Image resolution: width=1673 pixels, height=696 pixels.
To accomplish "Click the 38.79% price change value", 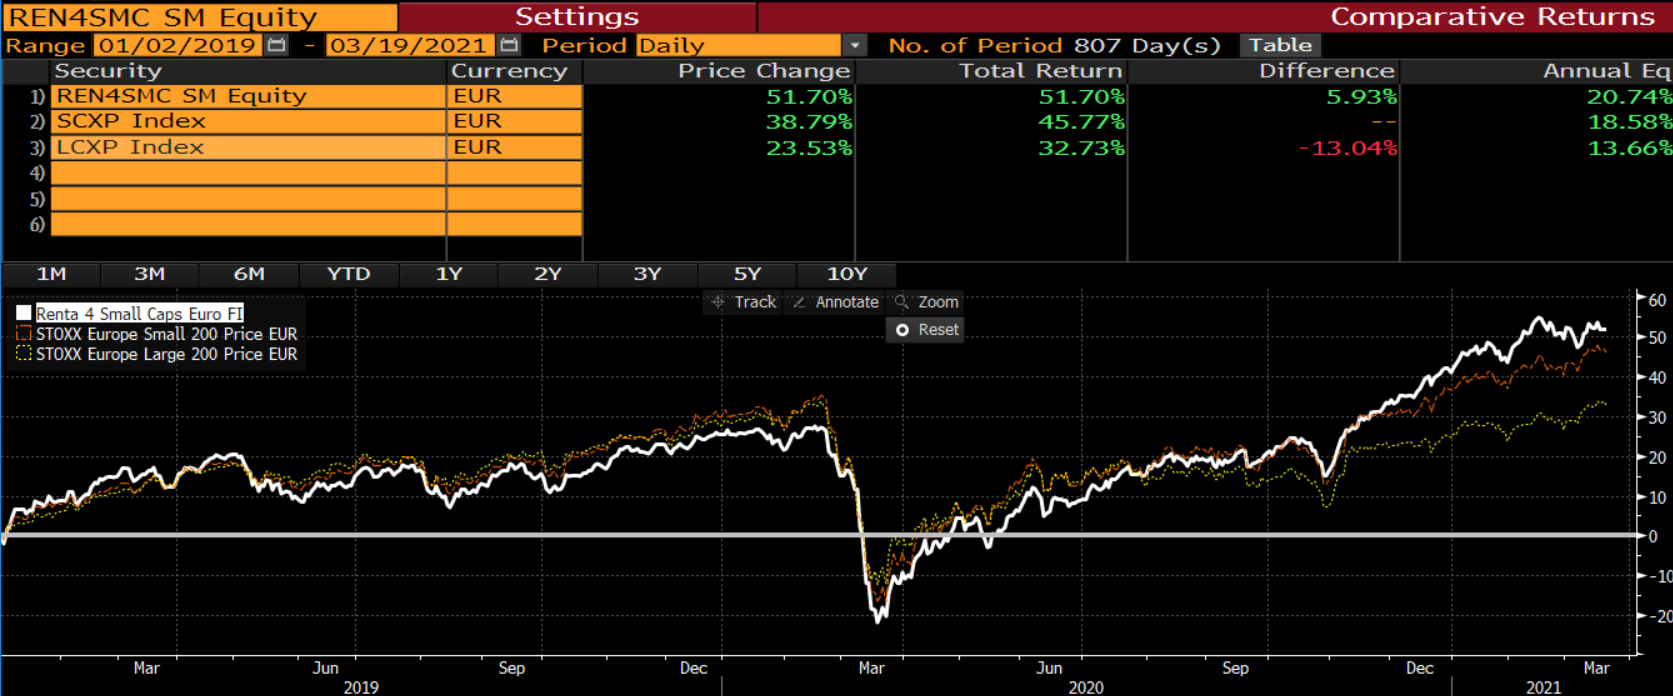I will point(809,122).
